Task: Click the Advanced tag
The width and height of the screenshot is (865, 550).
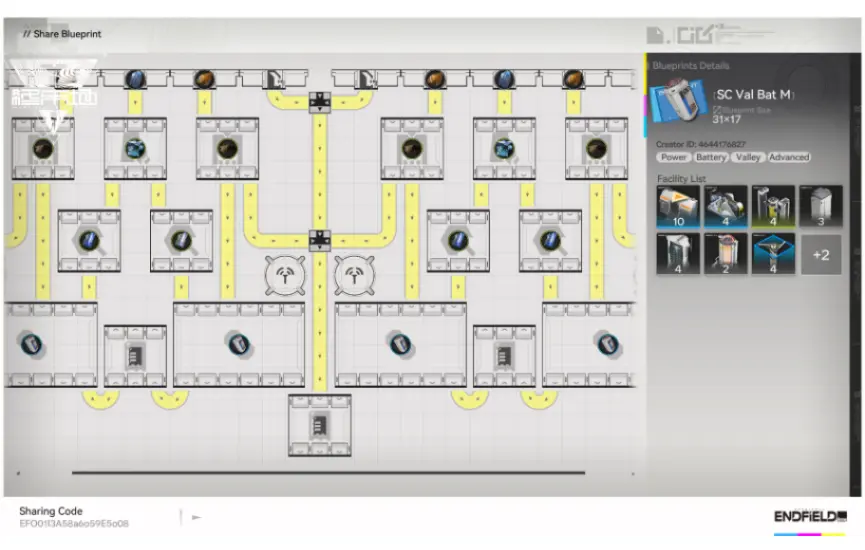Action: [x=789, y=157]
